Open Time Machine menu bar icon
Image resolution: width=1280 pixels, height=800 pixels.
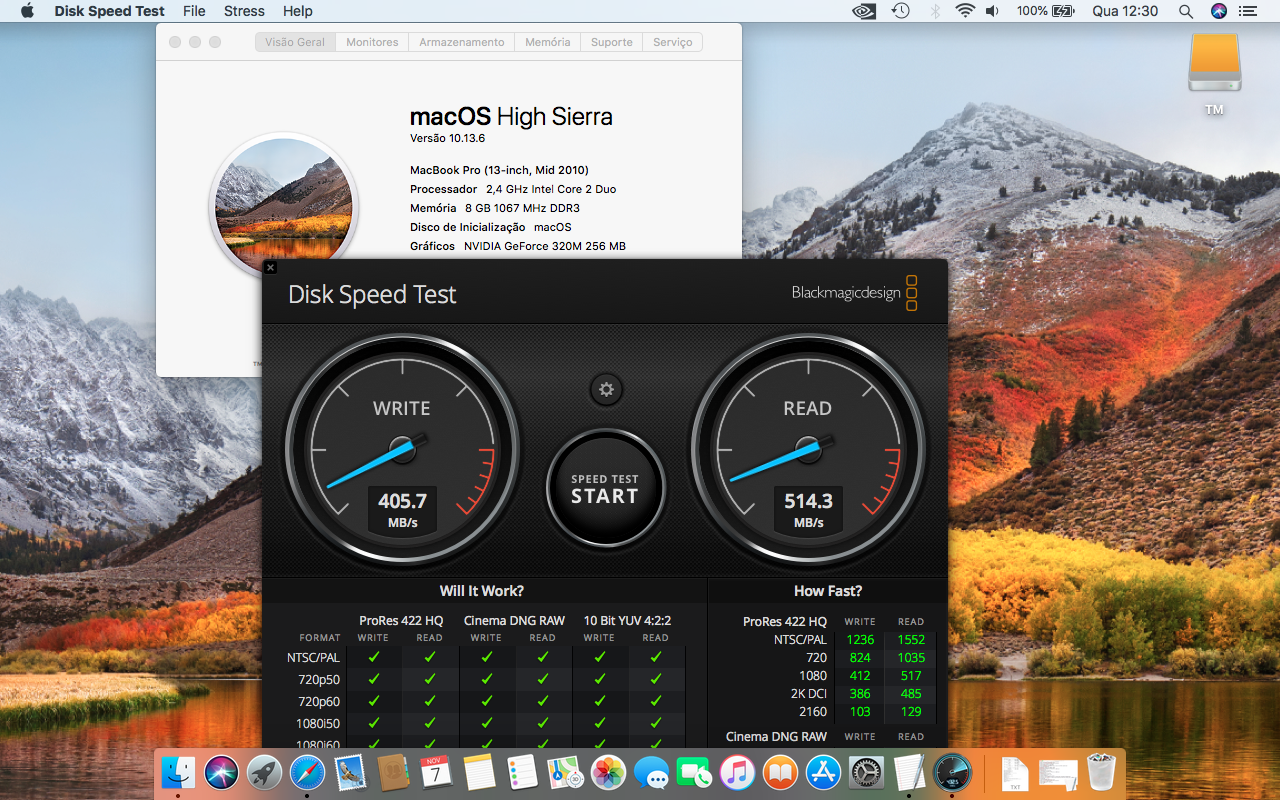[x=901, y=11]
